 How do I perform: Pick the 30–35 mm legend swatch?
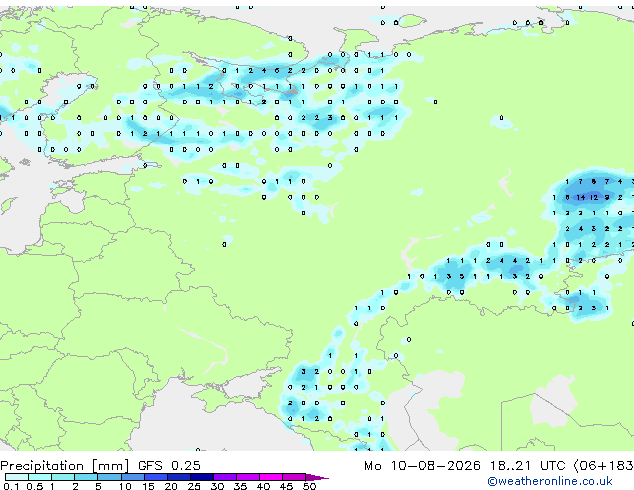[x=225, y=477]
